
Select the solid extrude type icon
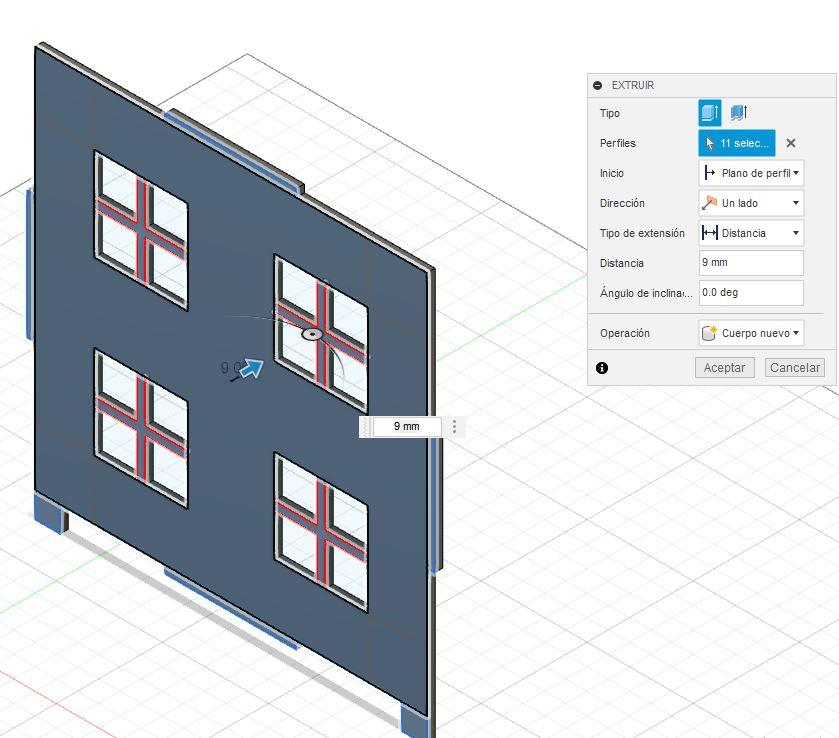pyautogui.click(x=710, y=113)
